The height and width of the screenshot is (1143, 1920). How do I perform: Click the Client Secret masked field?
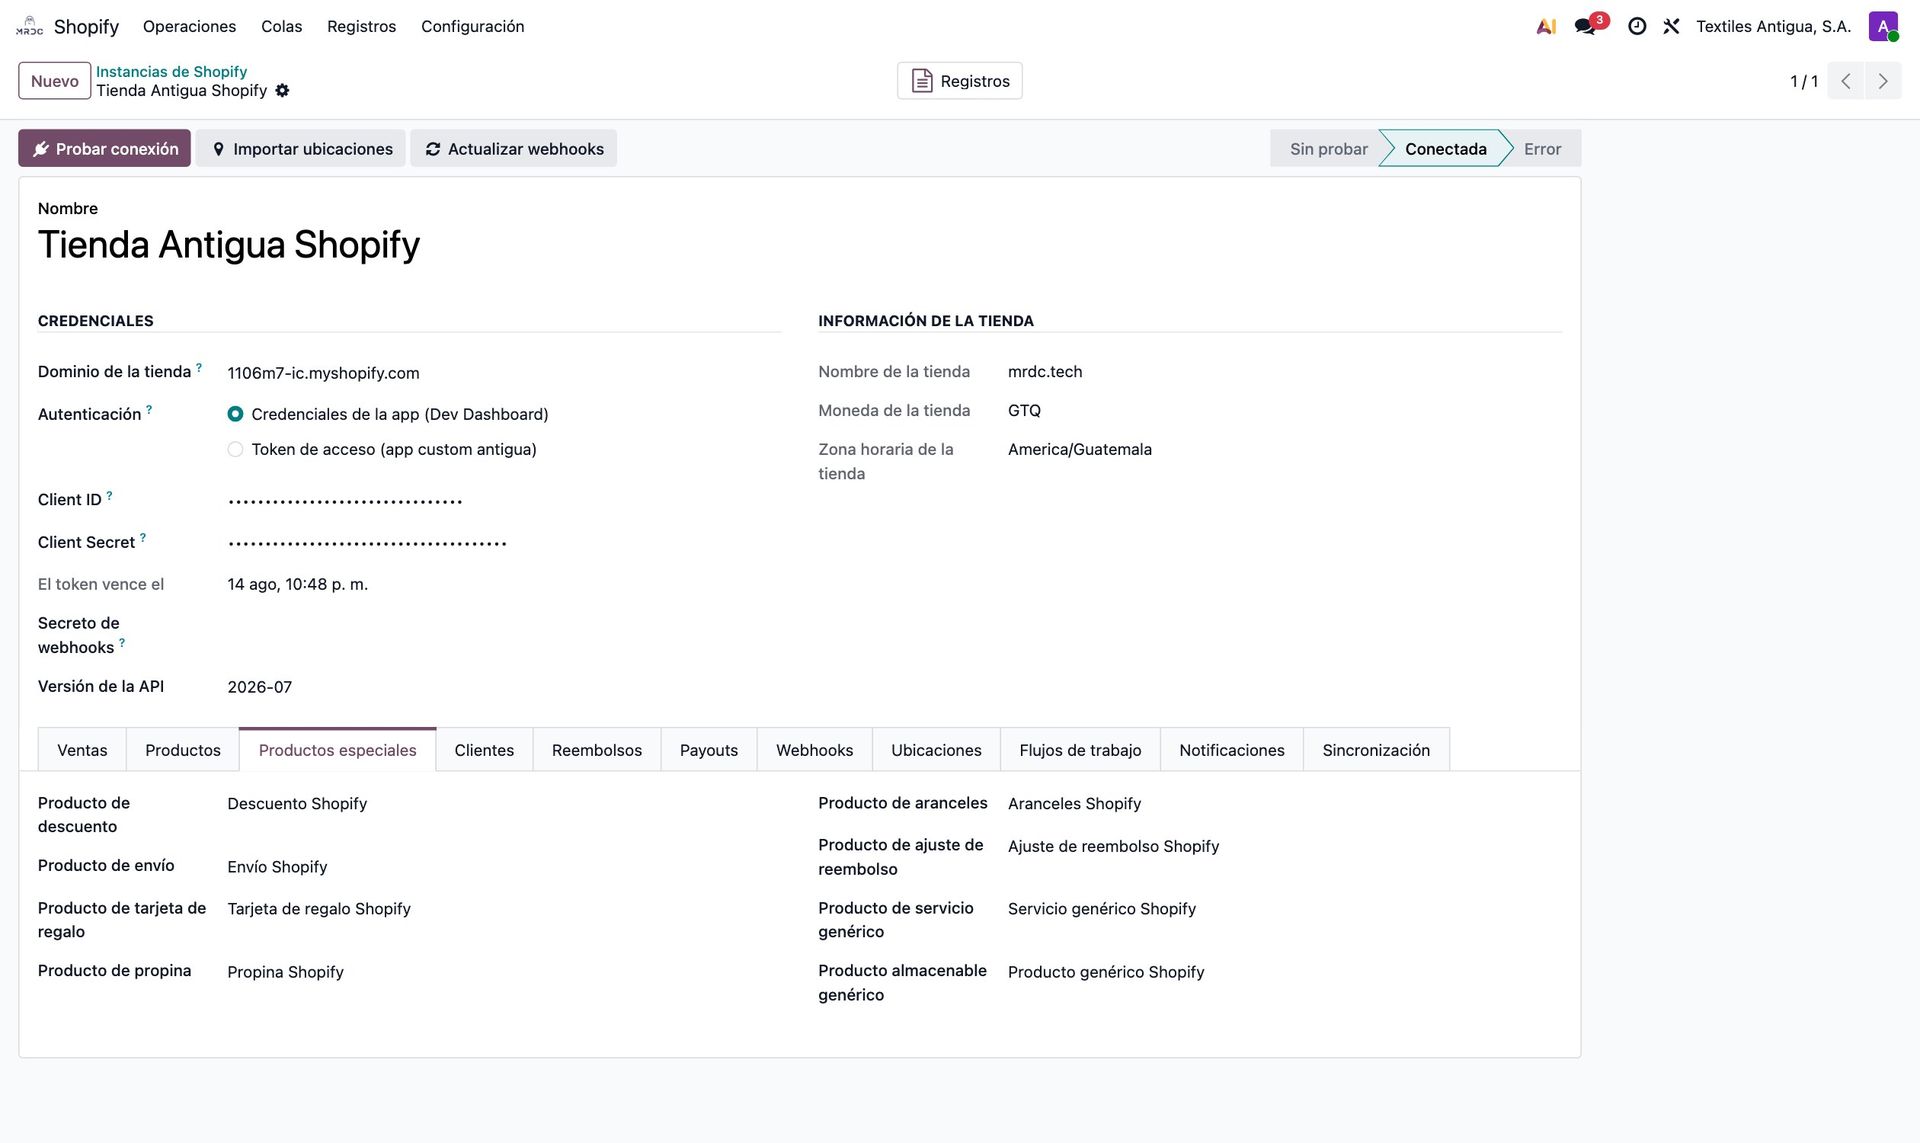[x=504, y=543]
